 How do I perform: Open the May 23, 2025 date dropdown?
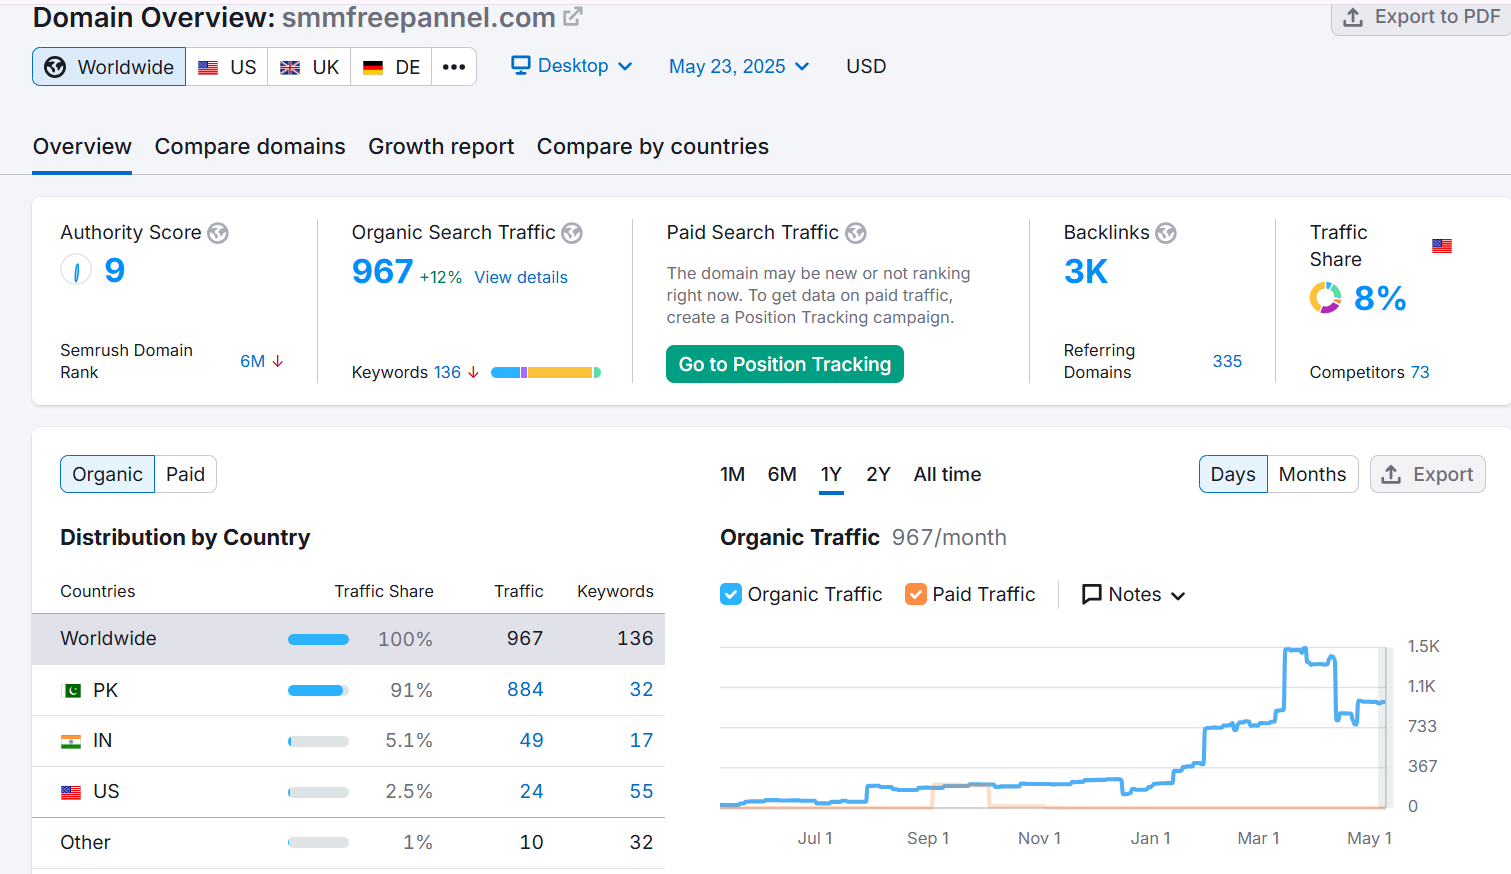pyautogui.click(x=739, y=66)
